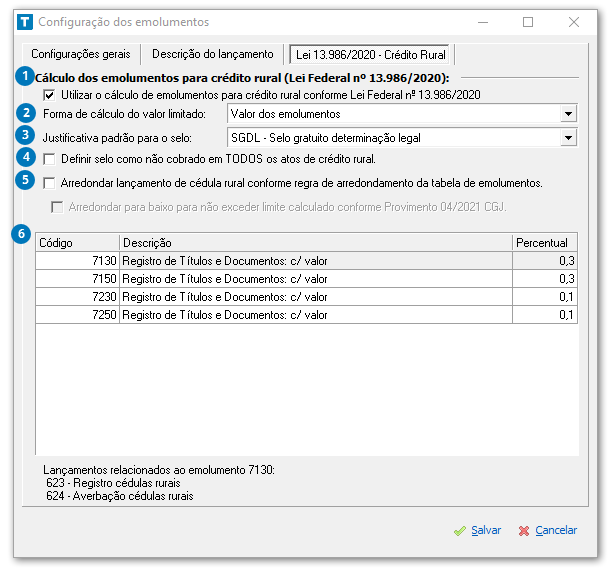This screenshot has width=611, height=571.
Task: Click '623 - Registro cédulas rurais' text
Action: point(113,483)
